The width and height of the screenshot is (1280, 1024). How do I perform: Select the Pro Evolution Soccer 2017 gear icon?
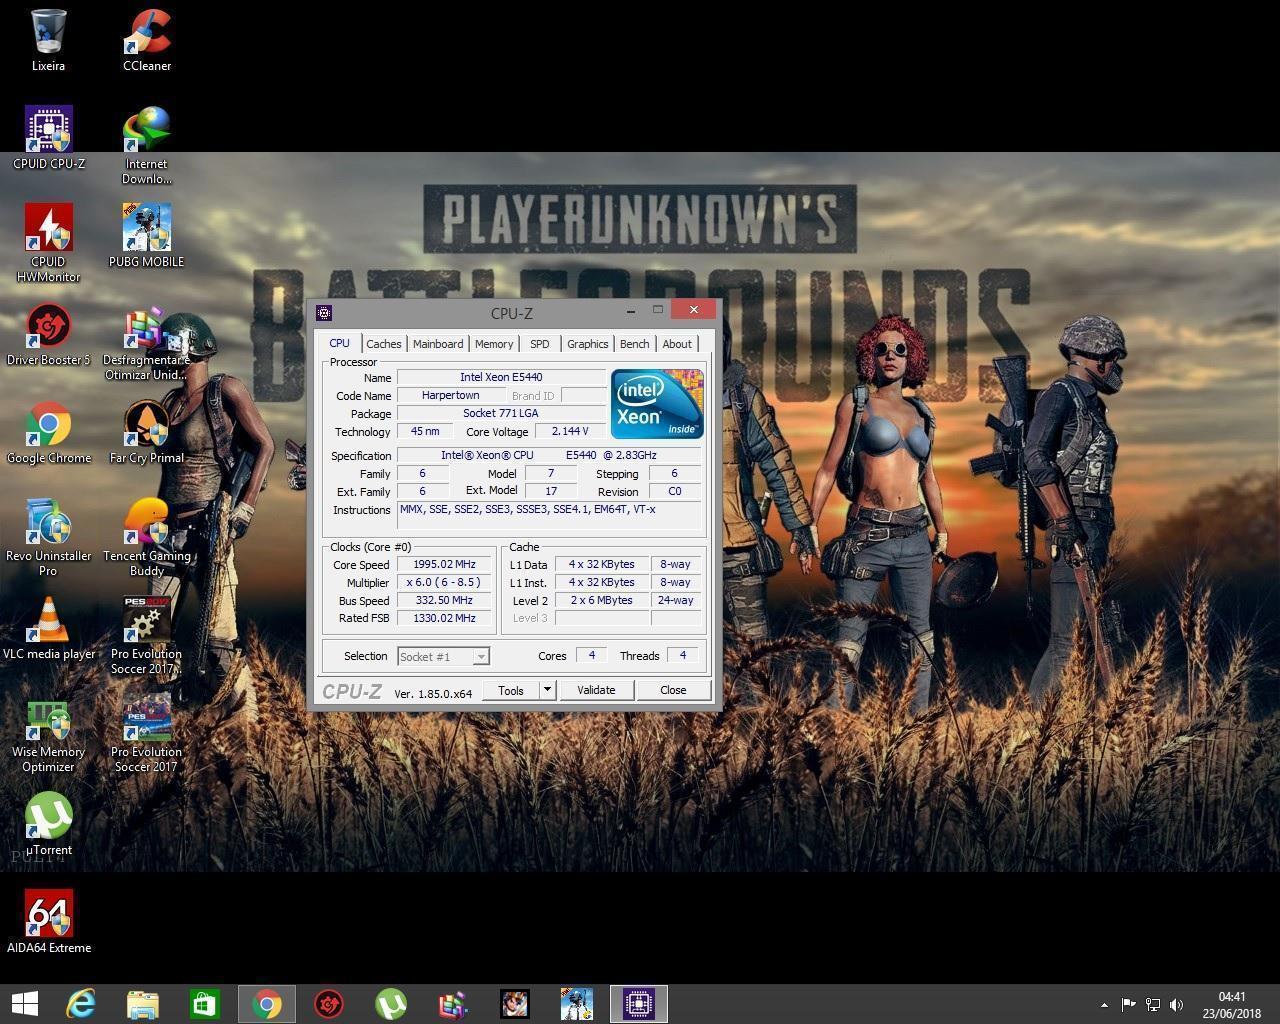tap(147, 636)
